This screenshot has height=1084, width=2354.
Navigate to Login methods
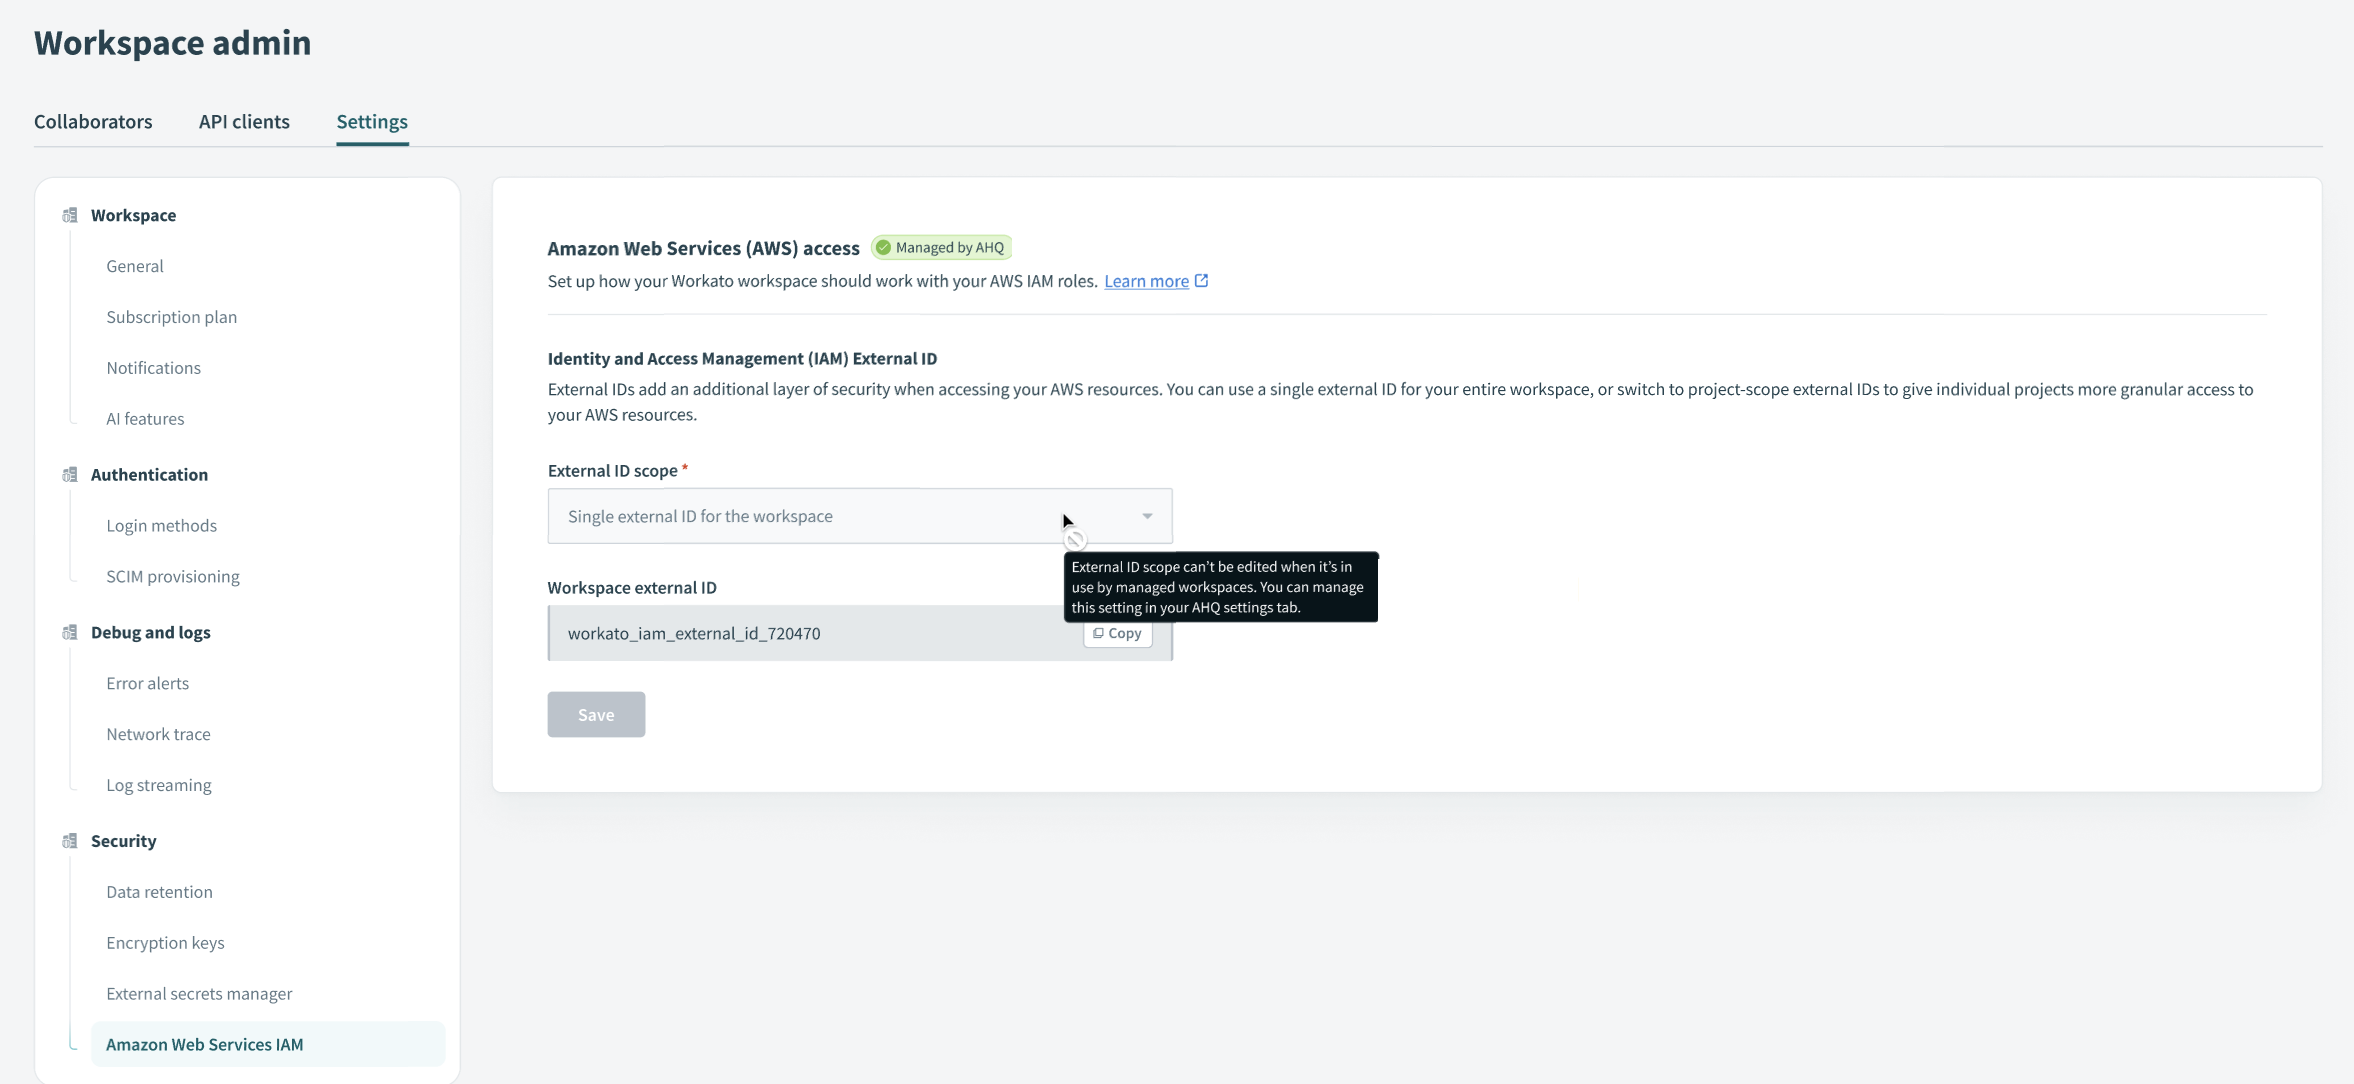(x=161, y=526)
